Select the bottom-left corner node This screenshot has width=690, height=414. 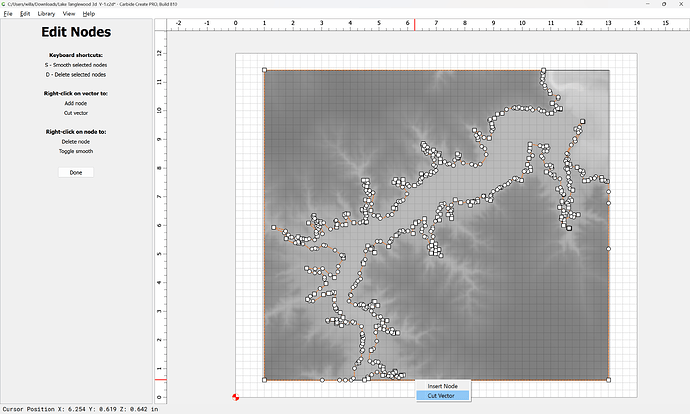pyautogui.click(x=264, y=380)
